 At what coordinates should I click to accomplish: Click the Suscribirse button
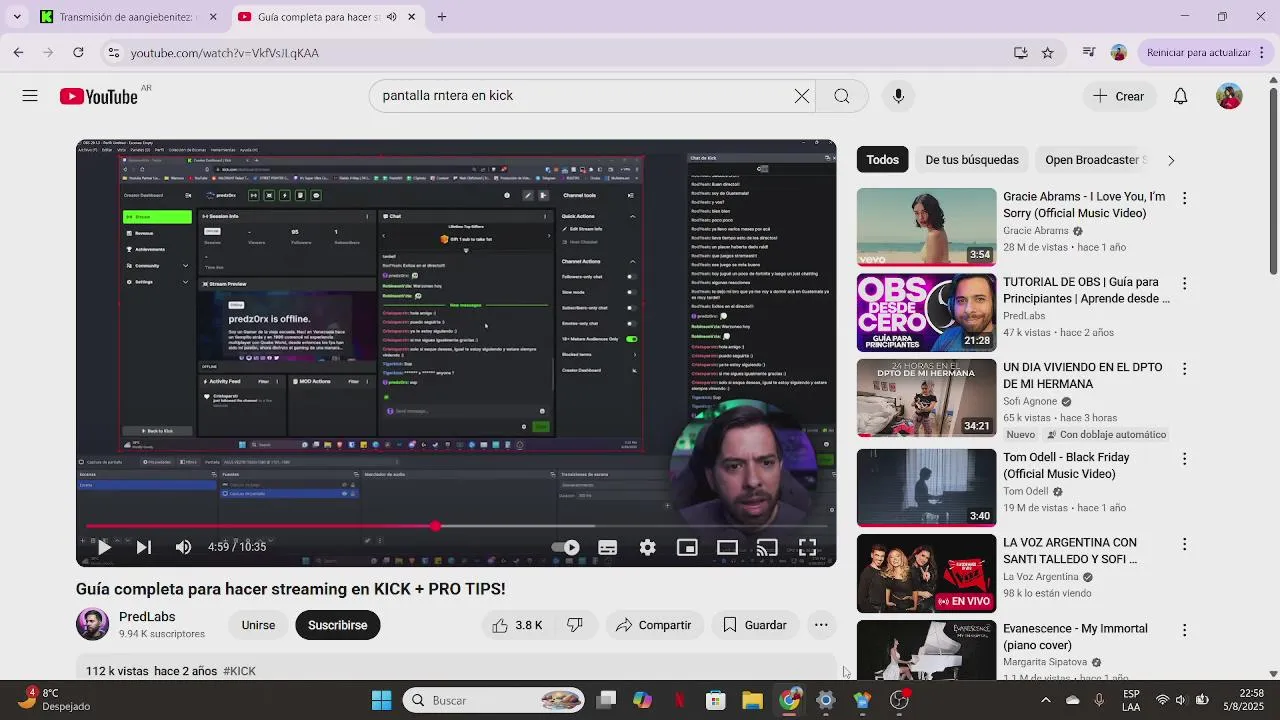337,625
